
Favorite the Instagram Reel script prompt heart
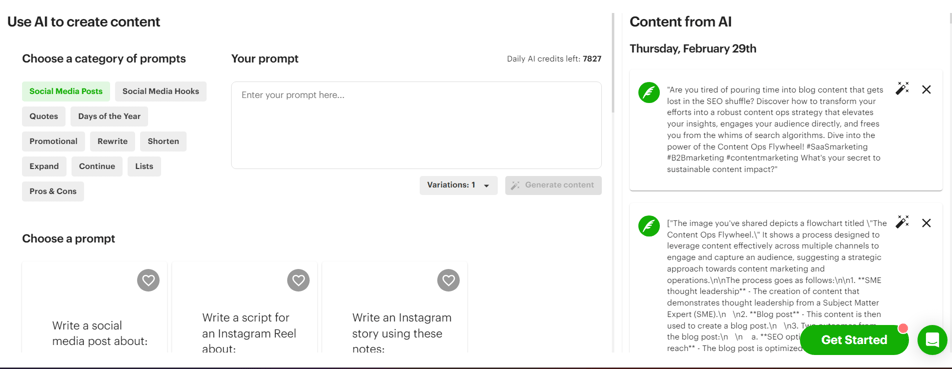[298, 280]
